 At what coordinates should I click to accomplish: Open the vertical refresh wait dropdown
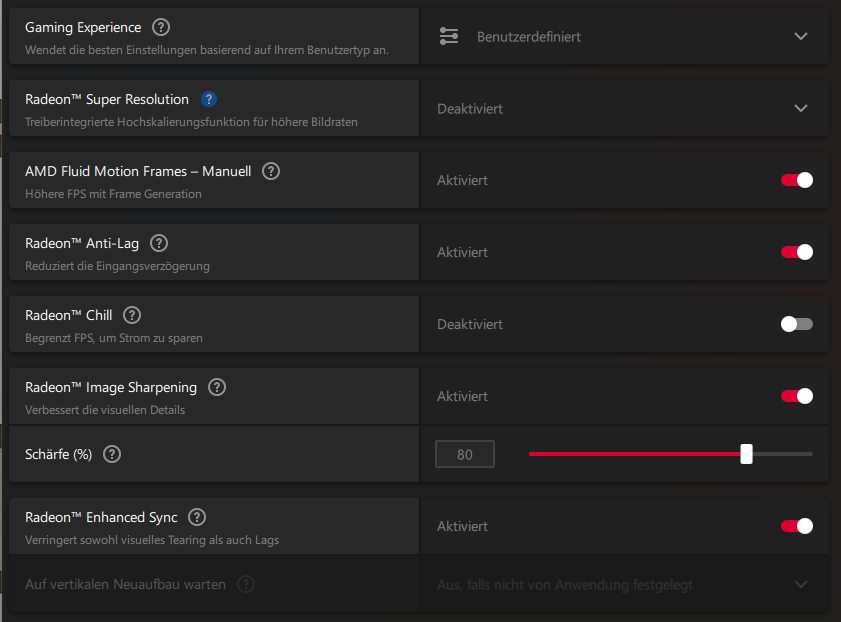(800, 584)
